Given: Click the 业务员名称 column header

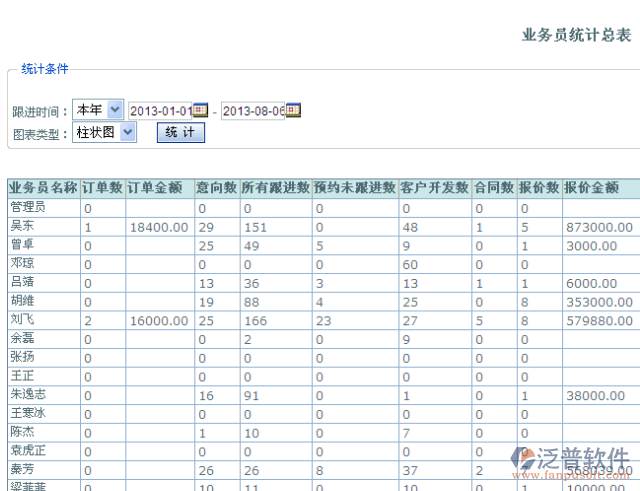Looking at the screenshot, I should 43,187.
